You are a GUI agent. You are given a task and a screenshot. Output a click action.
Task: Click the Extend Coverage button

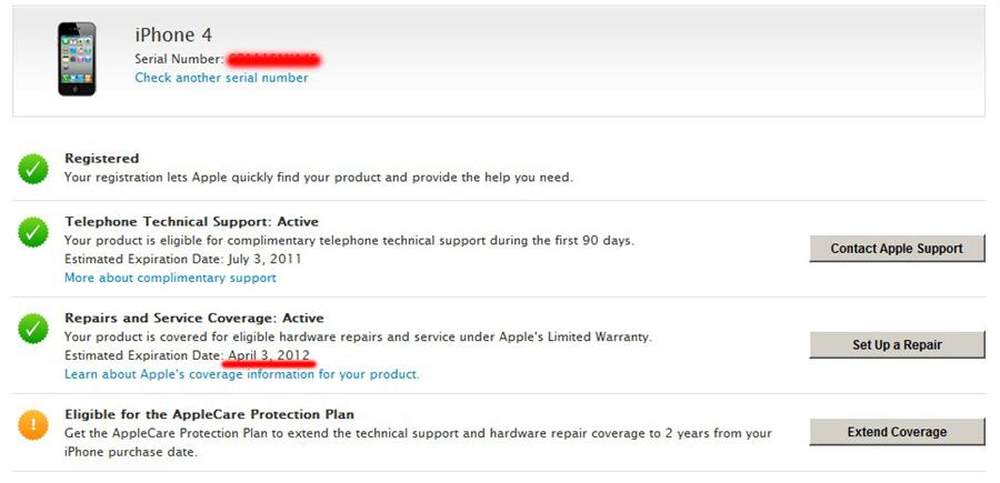coord(897,432)
